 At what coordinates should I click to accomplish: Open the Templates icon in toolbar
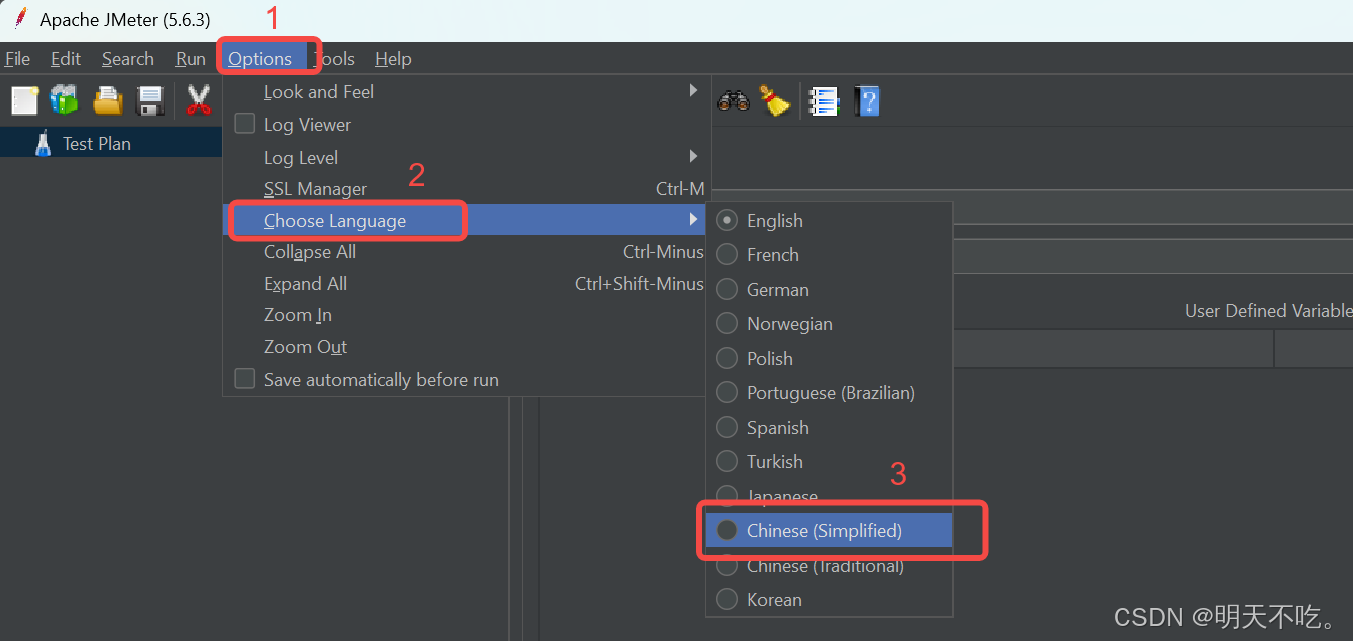tap(65, 101)
